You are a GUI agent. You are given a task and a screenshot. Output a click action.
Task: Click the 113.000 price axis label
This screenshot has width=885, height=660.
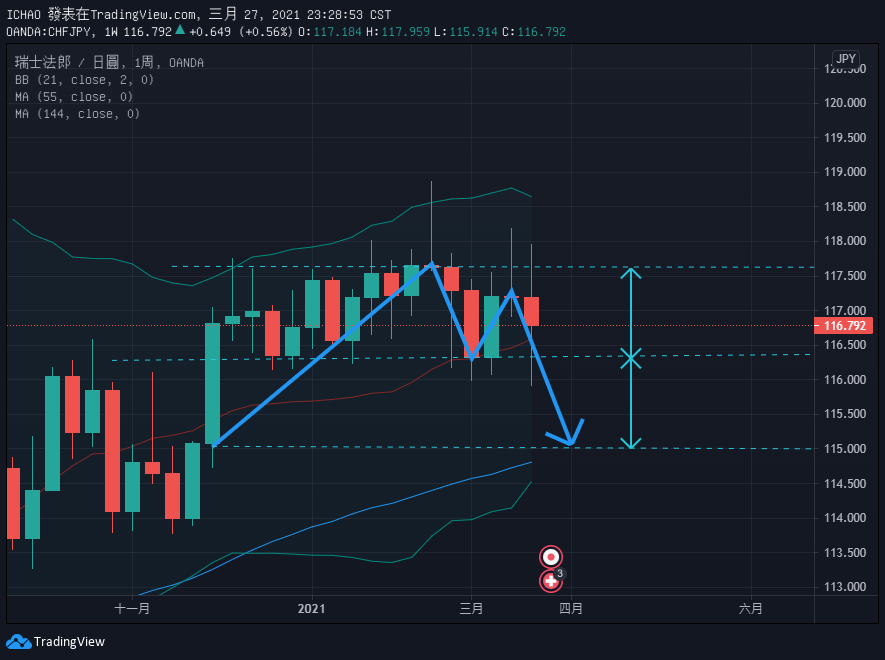click(845, 587)
